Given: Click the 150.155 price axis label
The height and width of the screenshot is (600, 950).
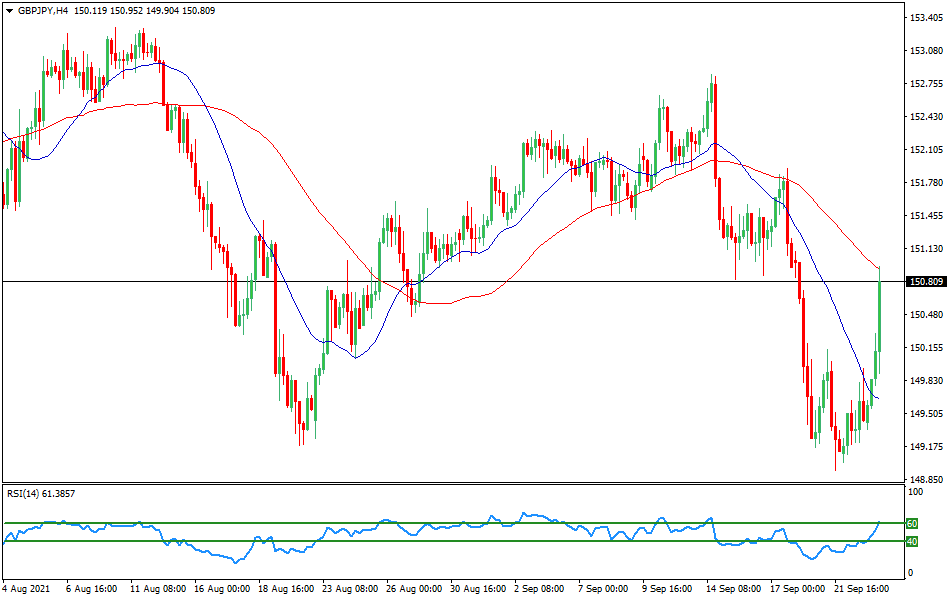Looking at the screenshot, I should point(925,348).
